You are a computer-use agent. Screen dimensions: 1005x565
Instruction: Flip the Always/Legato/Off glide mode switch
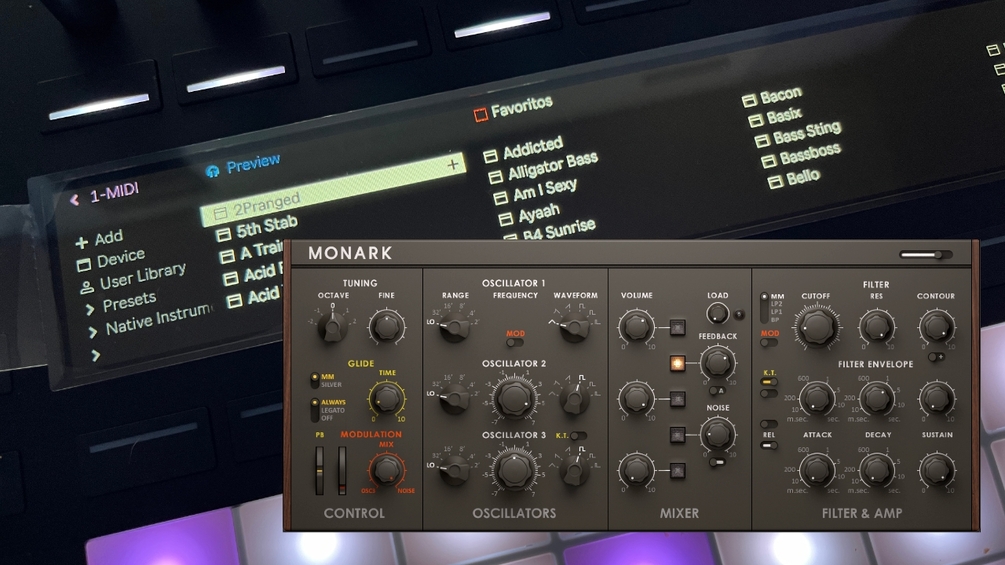pyautogui.click(x=315, y=411)
